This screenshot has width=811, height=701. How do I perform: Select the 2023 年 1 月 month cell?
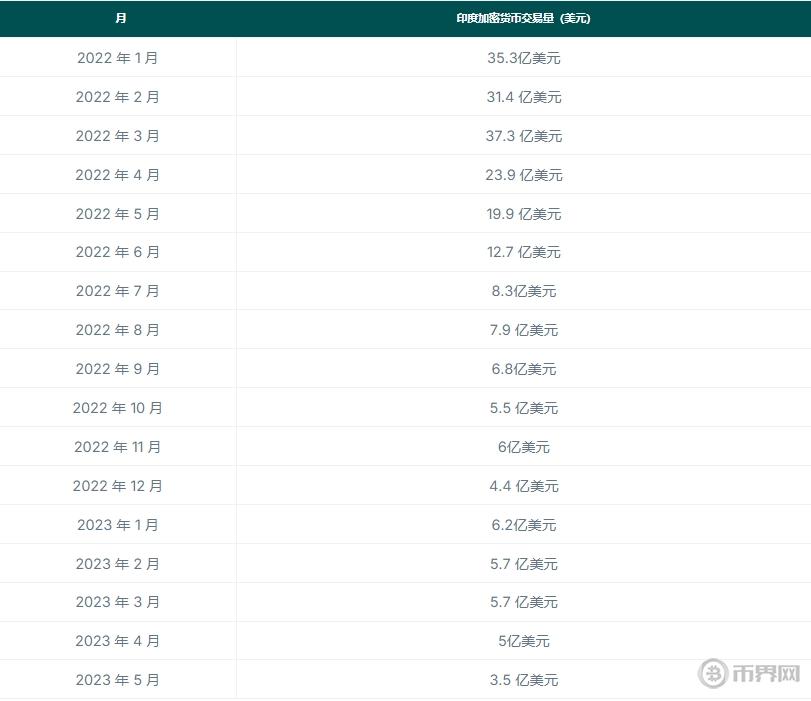coord(118,525)
